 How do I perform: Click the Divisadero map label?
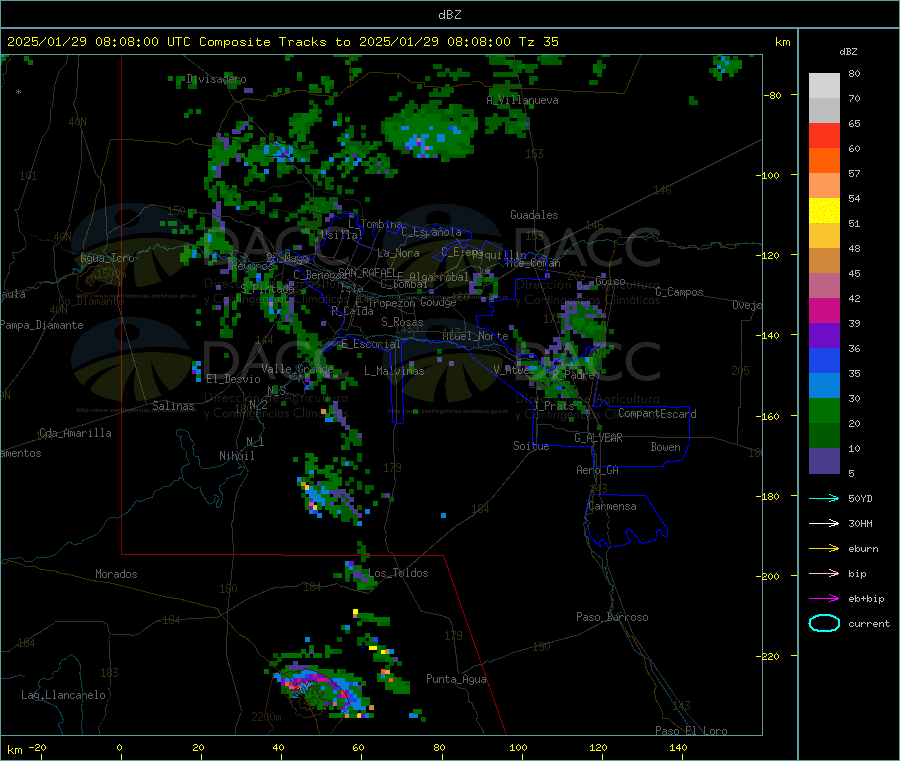[216, 79]
